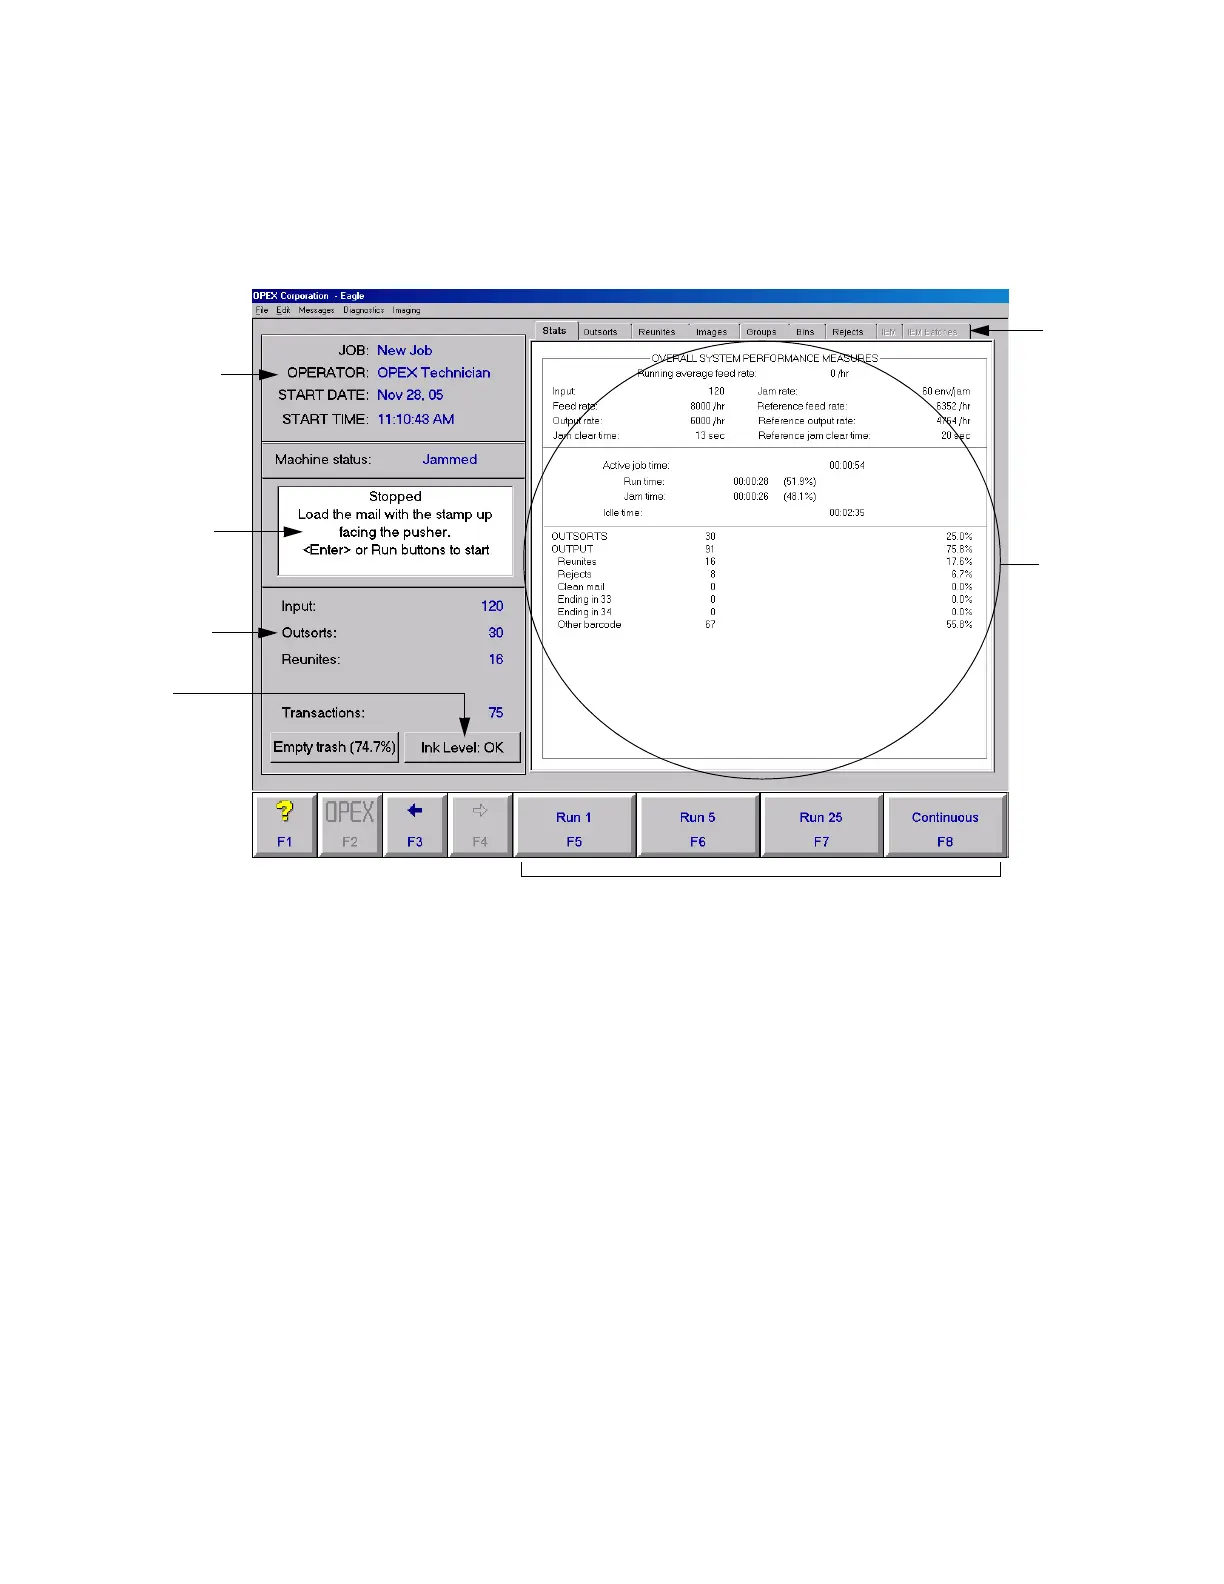Screen dimensions: 1224x1584
Task: Start Run 25 with the F7 button
Action: 821,825
